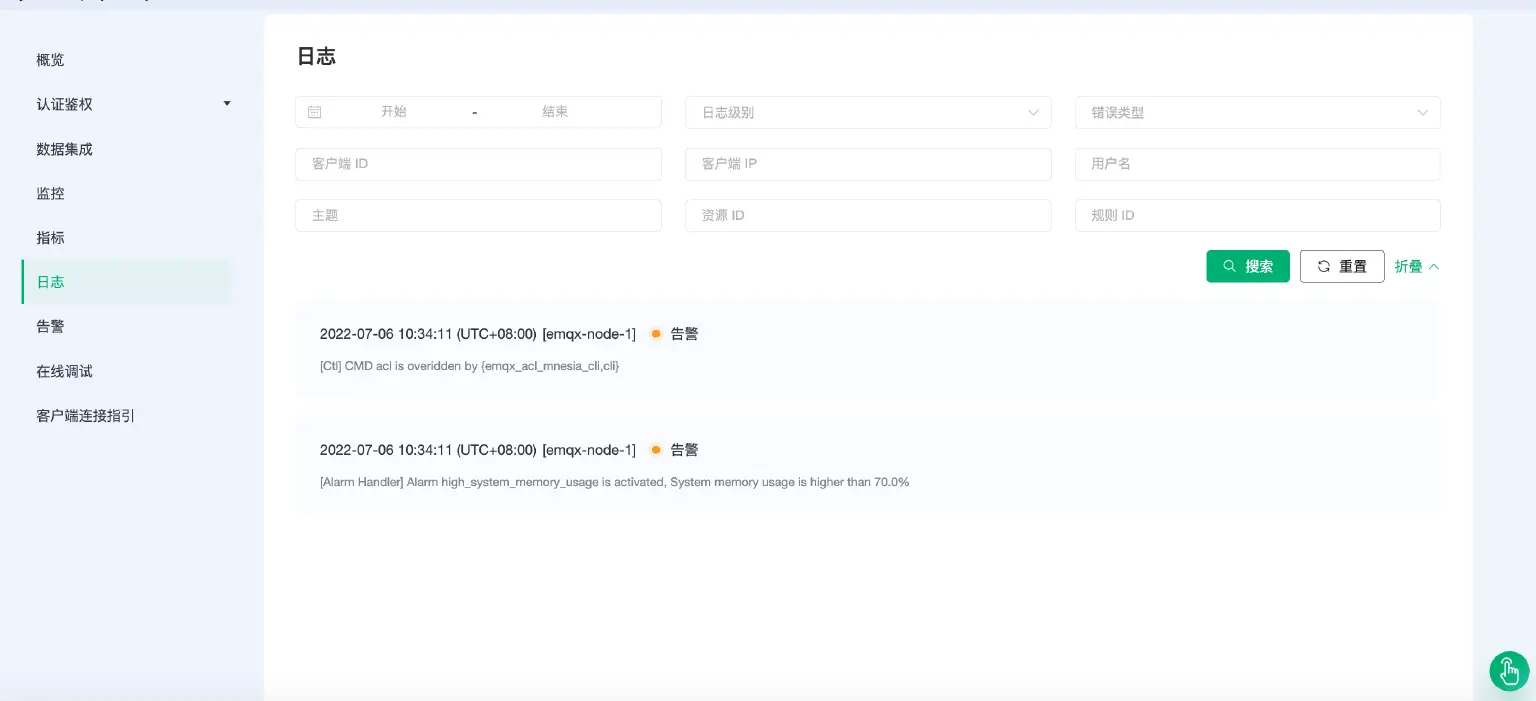Select the 日志 sidebar item
Screen dimensions: 1536x701
[50, 281]
